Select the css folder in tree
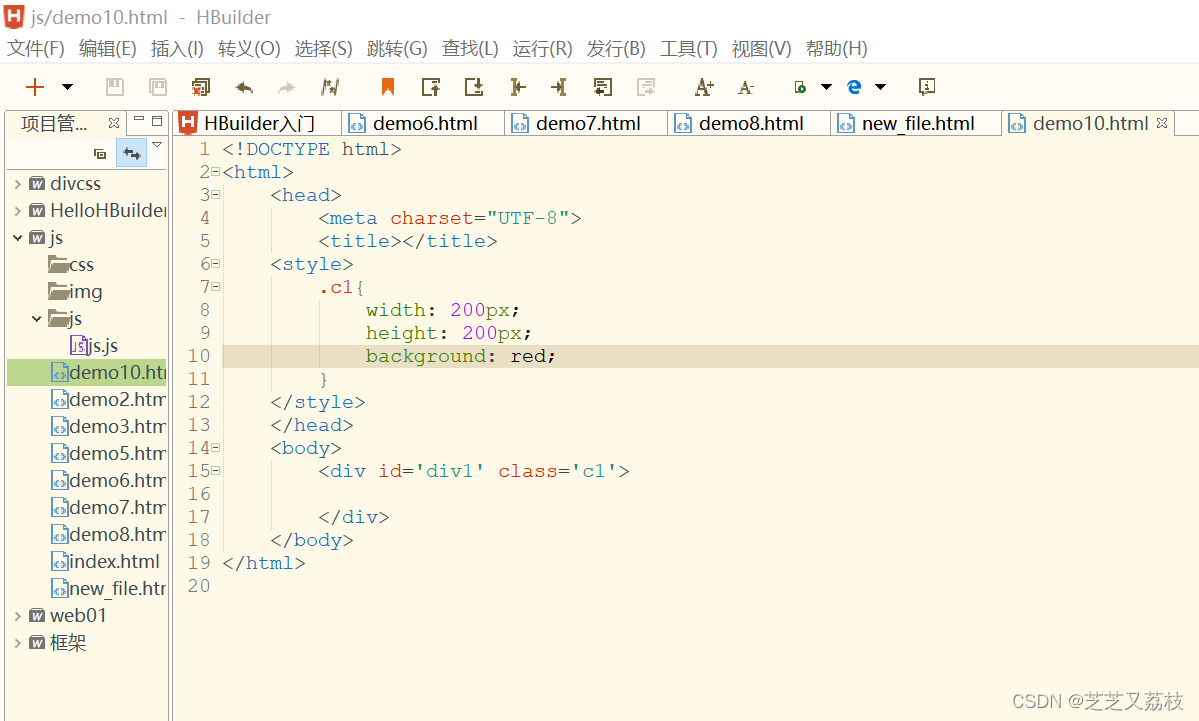1199x721 pixels. point(71,265)
